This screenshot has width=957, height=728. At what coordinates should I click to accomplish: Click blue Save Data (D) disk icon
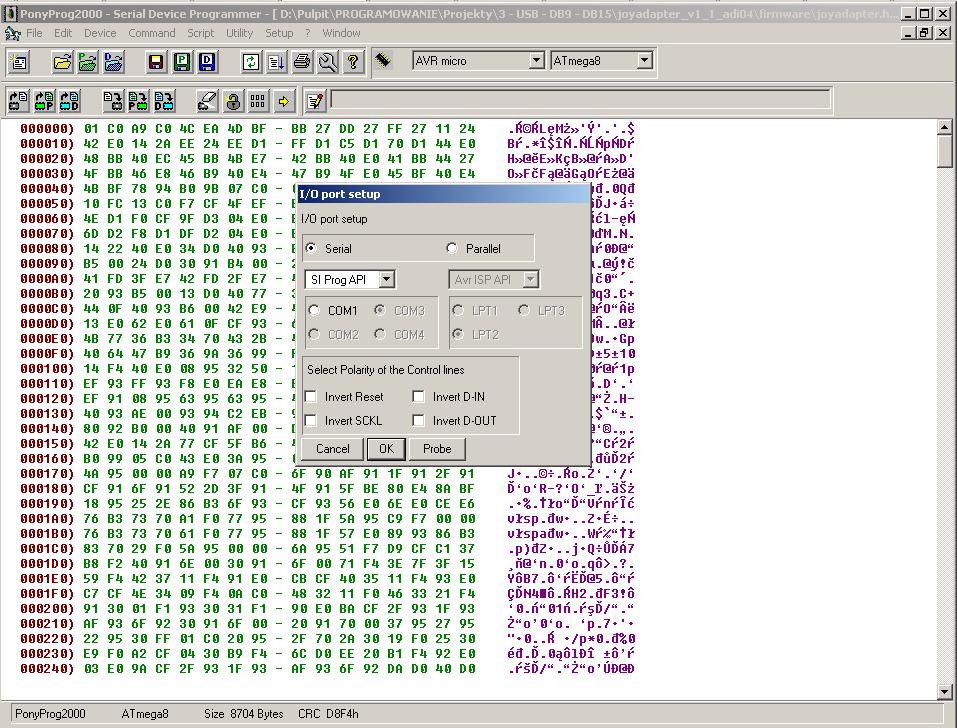click(208, 62)
